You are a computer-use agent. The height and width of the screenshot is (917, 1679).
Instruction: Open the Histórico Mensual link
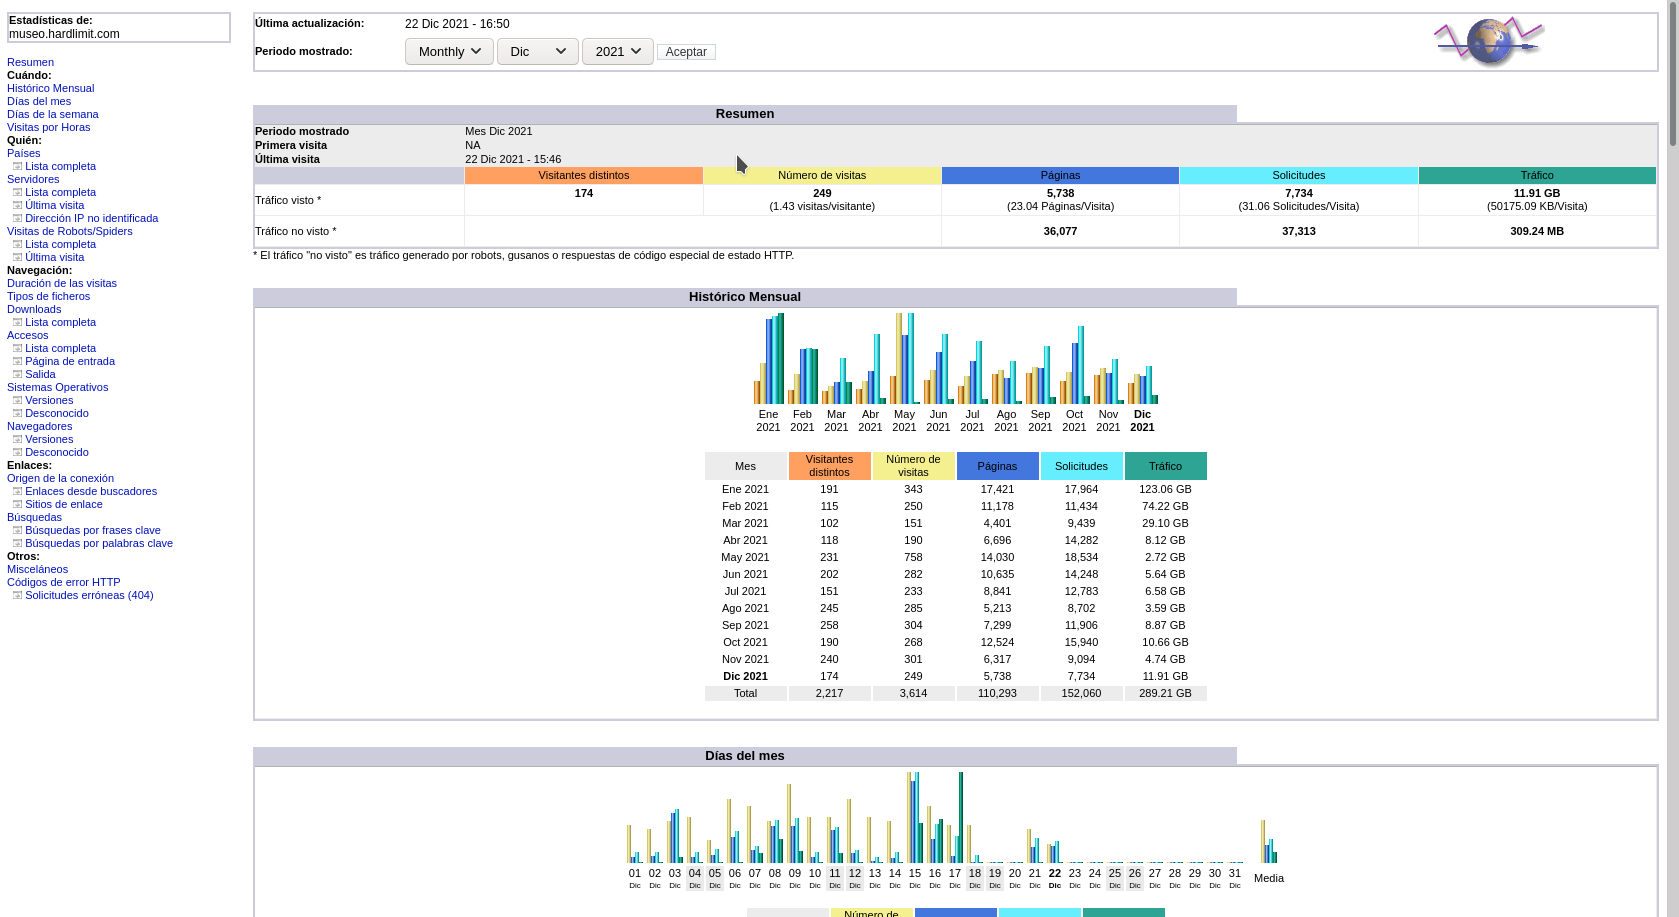click(50, 88)
